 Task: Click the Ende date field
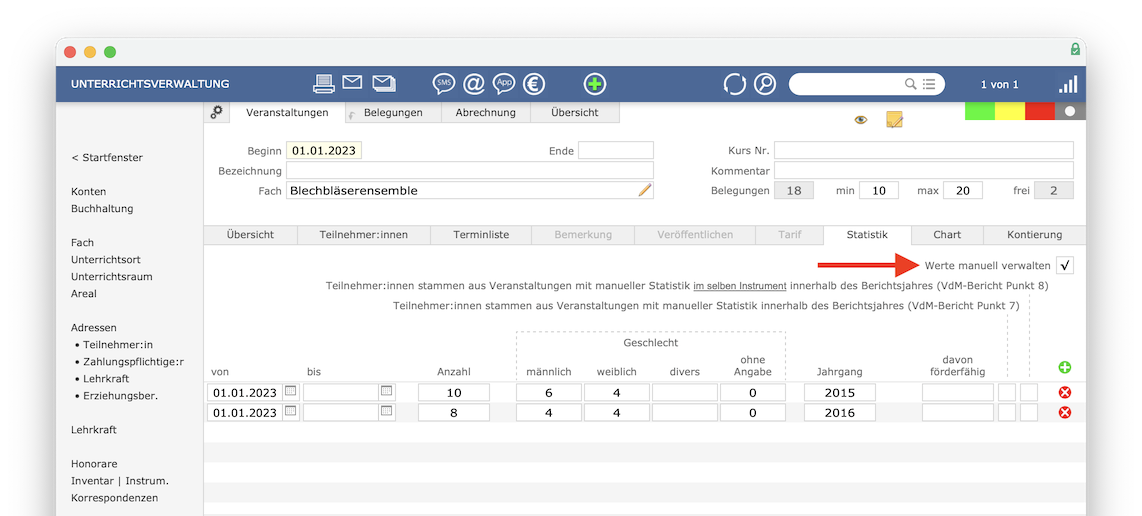tap(615, 151)
